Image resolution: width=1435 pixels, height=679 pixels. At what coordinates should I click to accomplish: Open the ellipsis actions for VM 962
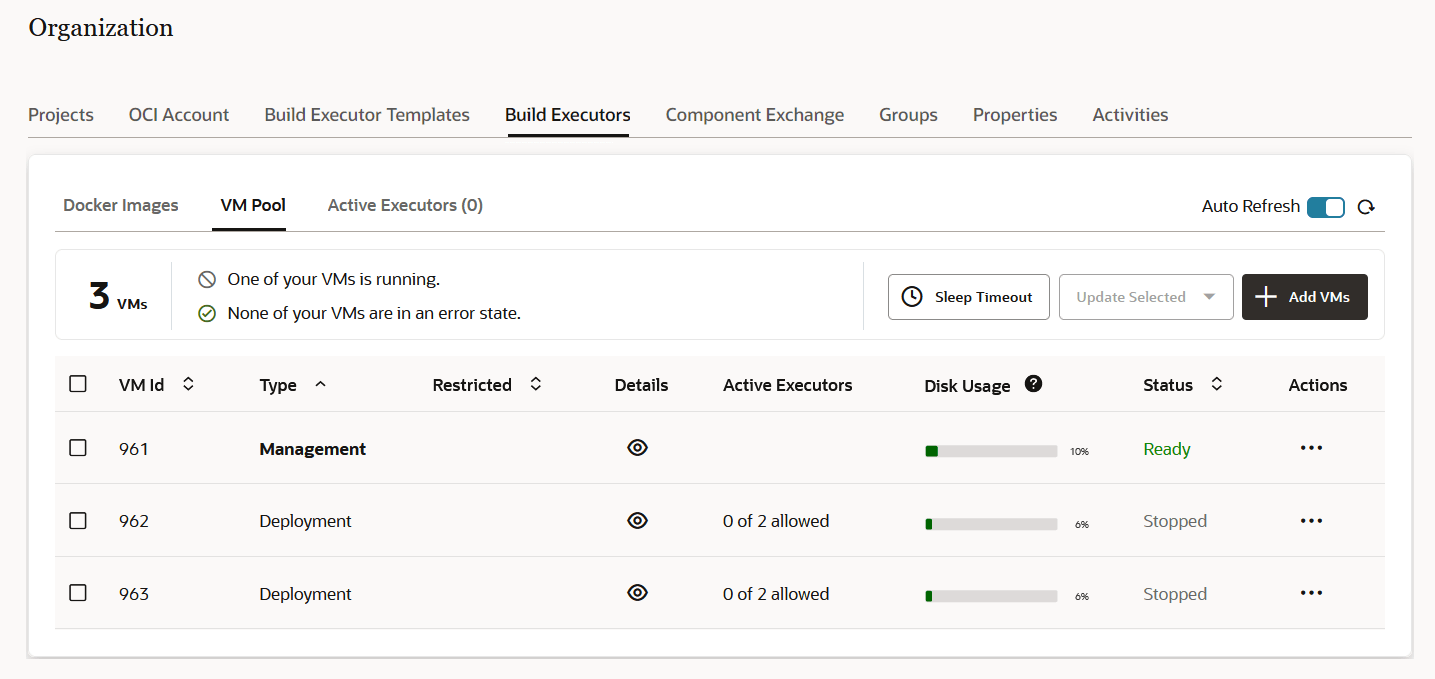[x=1311, y=520]
